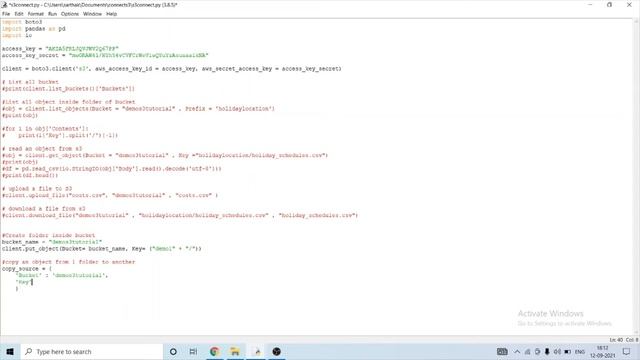Viewport: 640px width, 360px height.
Task: Open Cortana circle icon on taskbar
Action: coord(173,351)
